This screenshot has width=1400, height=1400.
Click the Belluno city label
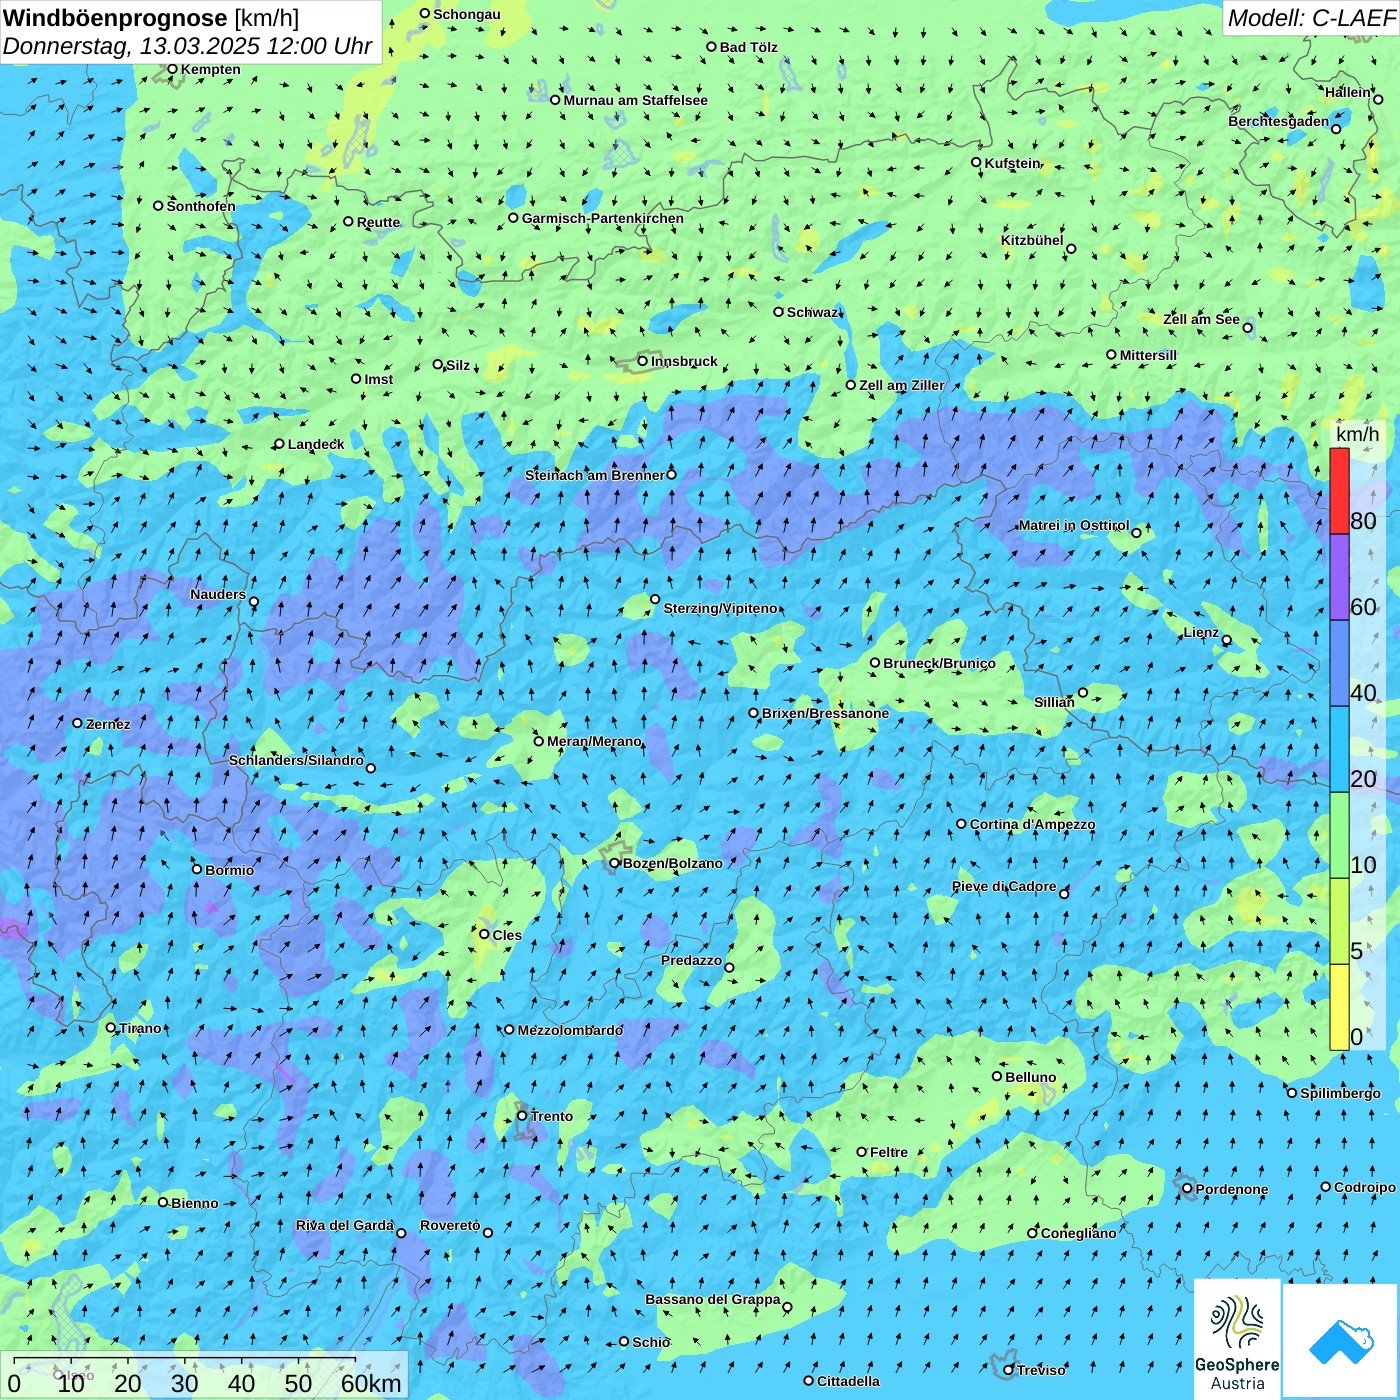[1030, 1077]
